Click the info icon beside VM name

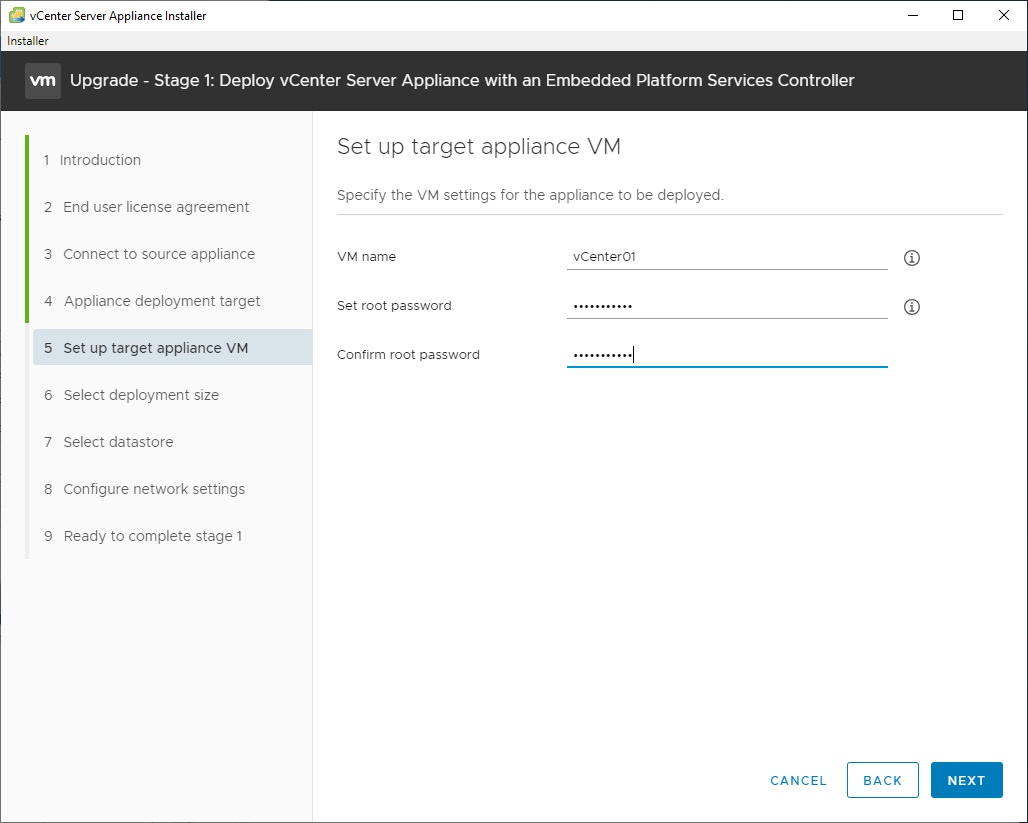coord(911,258)
